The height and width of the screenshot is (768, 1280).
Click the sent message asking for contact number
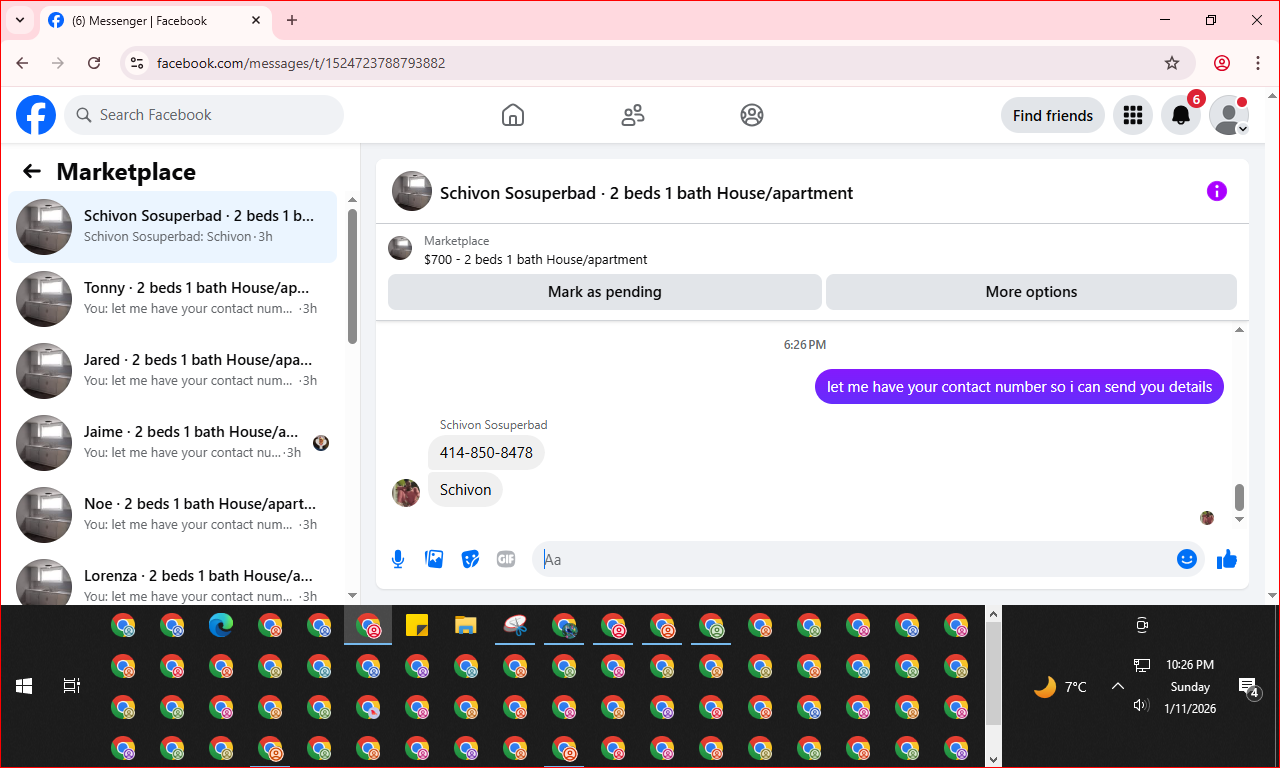[x=1019, y=387]
